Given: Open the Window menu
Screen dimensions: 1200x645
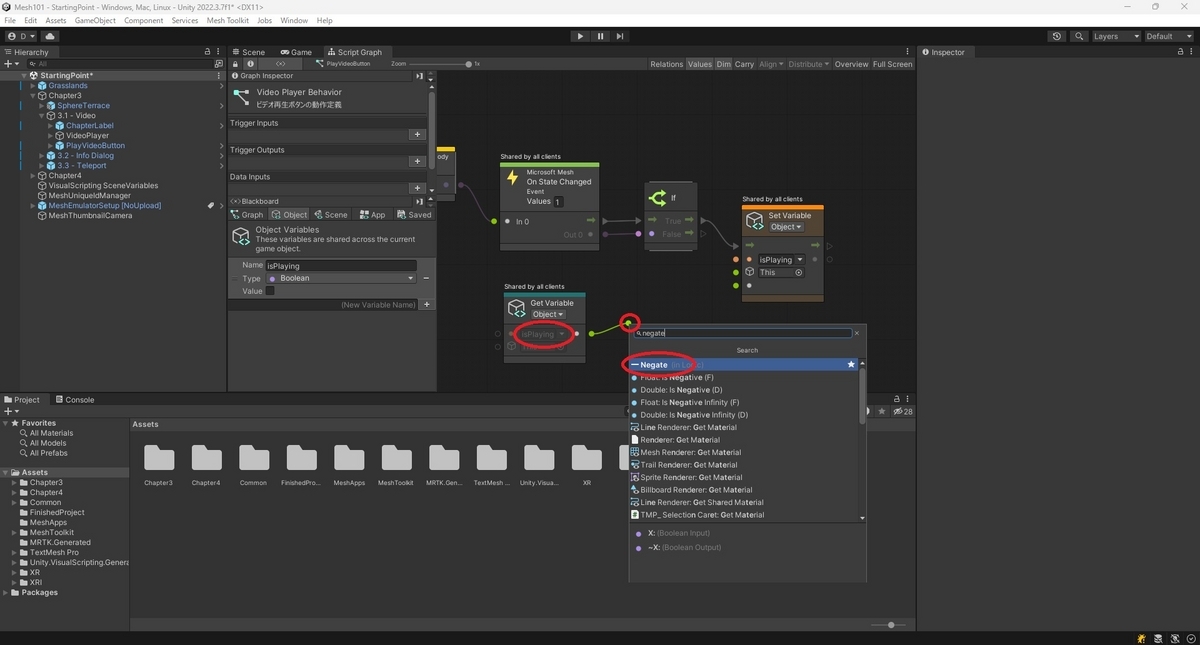Looking at the screenshot, I should click(294, 20).
